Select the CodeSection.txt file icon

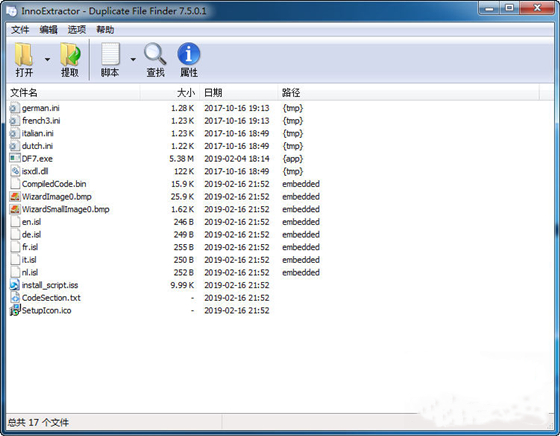coord(14,298)
